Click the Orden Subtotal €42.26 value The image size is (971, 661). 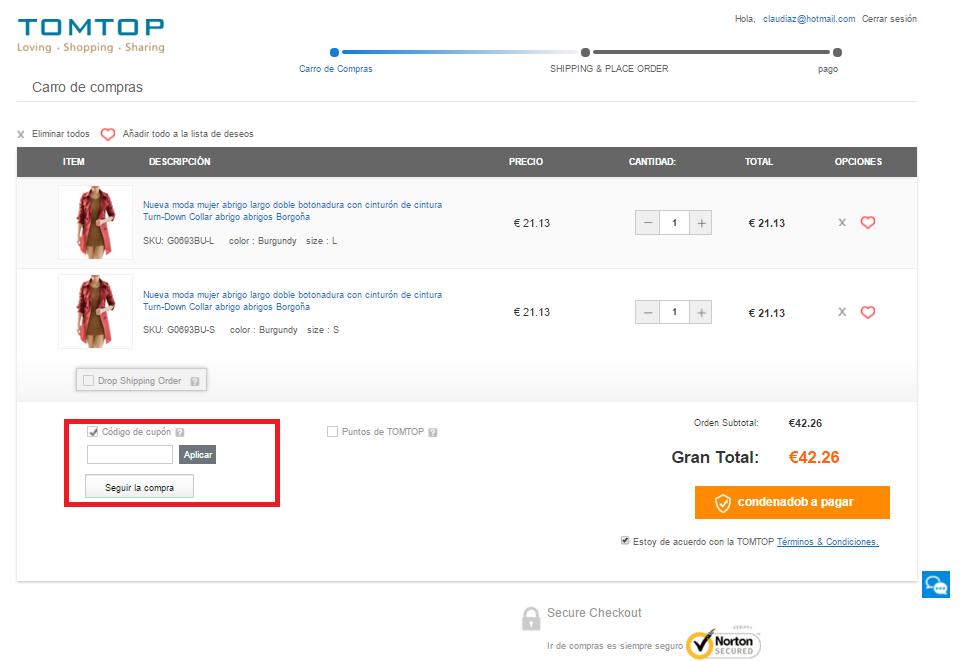[x=805, y=424]
